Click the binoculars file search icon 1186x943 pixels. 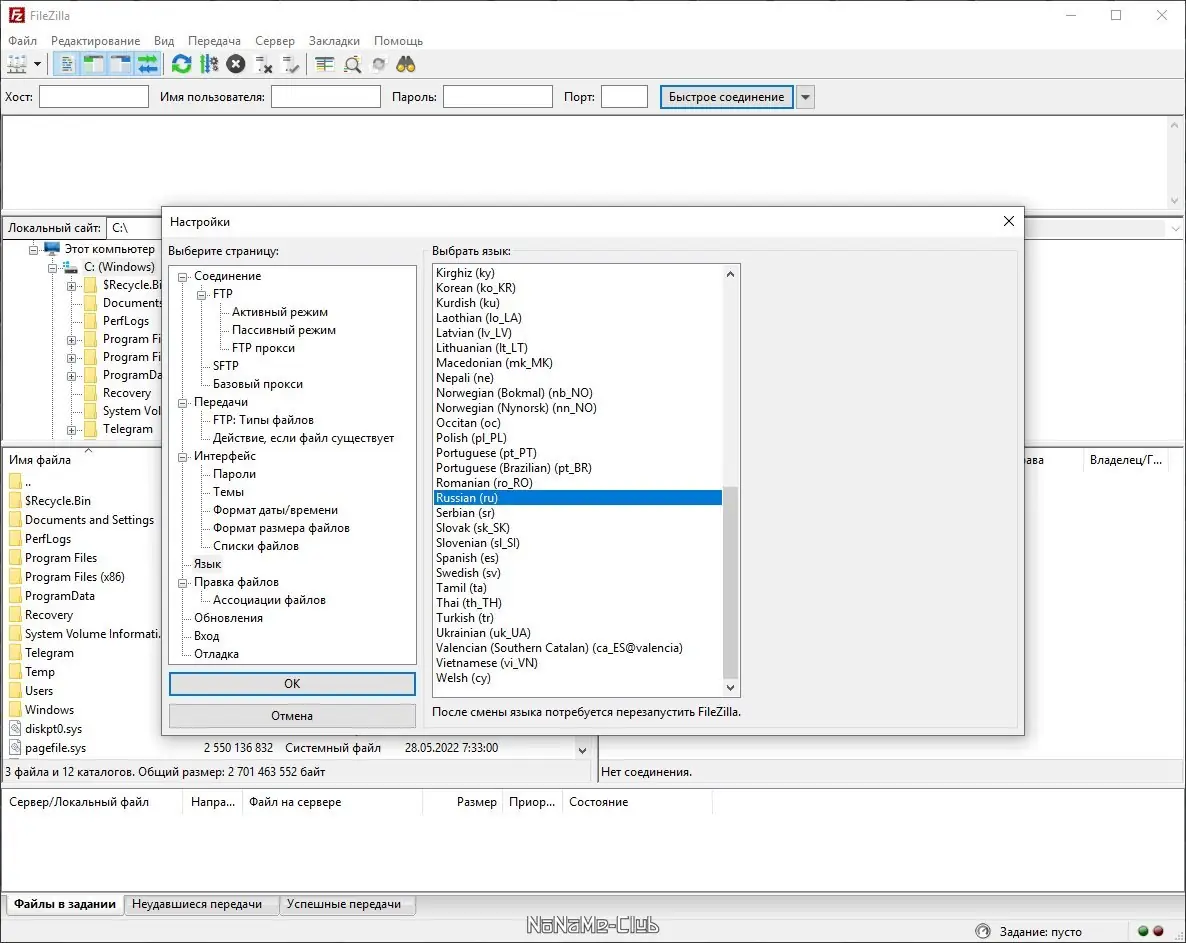coord(406,65)
